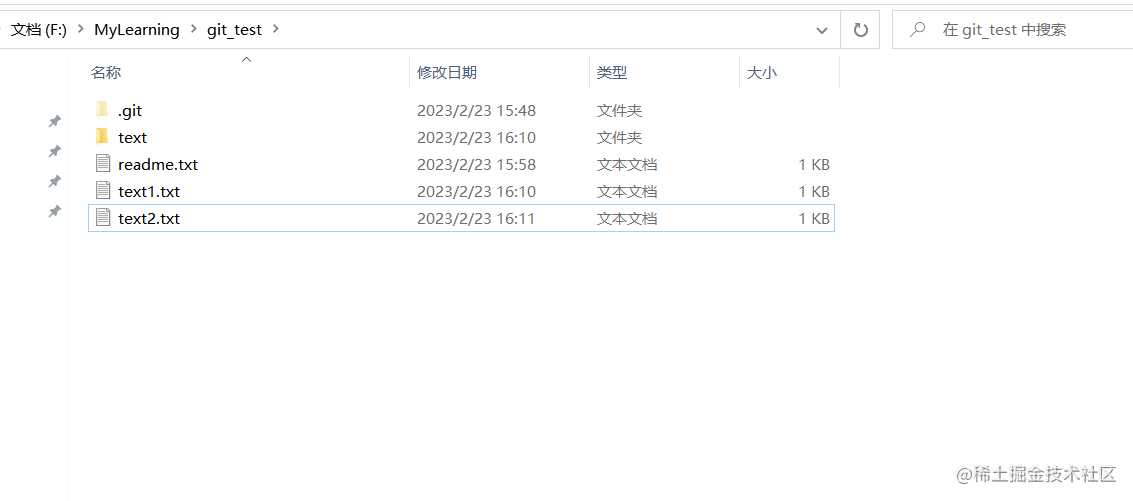Open the address bar history dropdown
Screen dimensions: 1133x501
(x=822, y=30)
